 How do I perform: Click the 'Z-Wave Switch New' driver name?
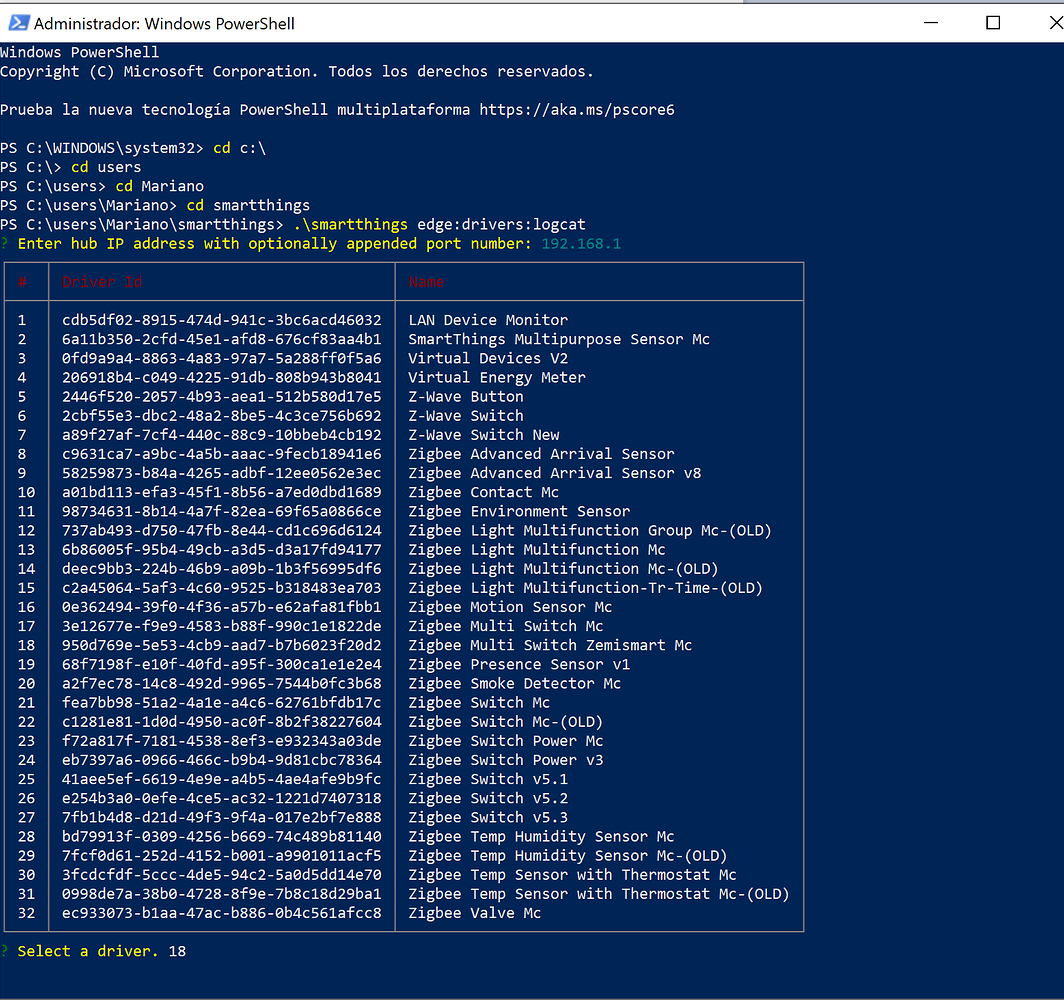(x=484, y=435)
